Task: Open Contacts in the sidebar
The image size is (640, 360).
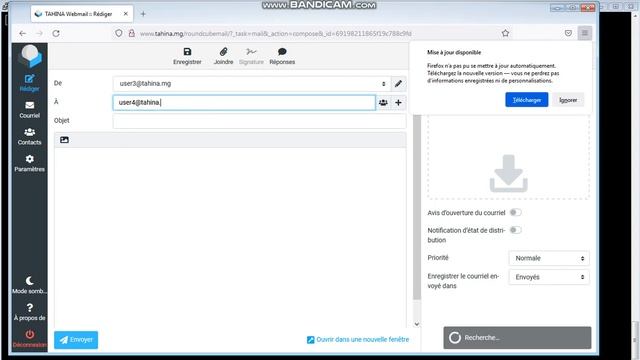Action: 29,137
